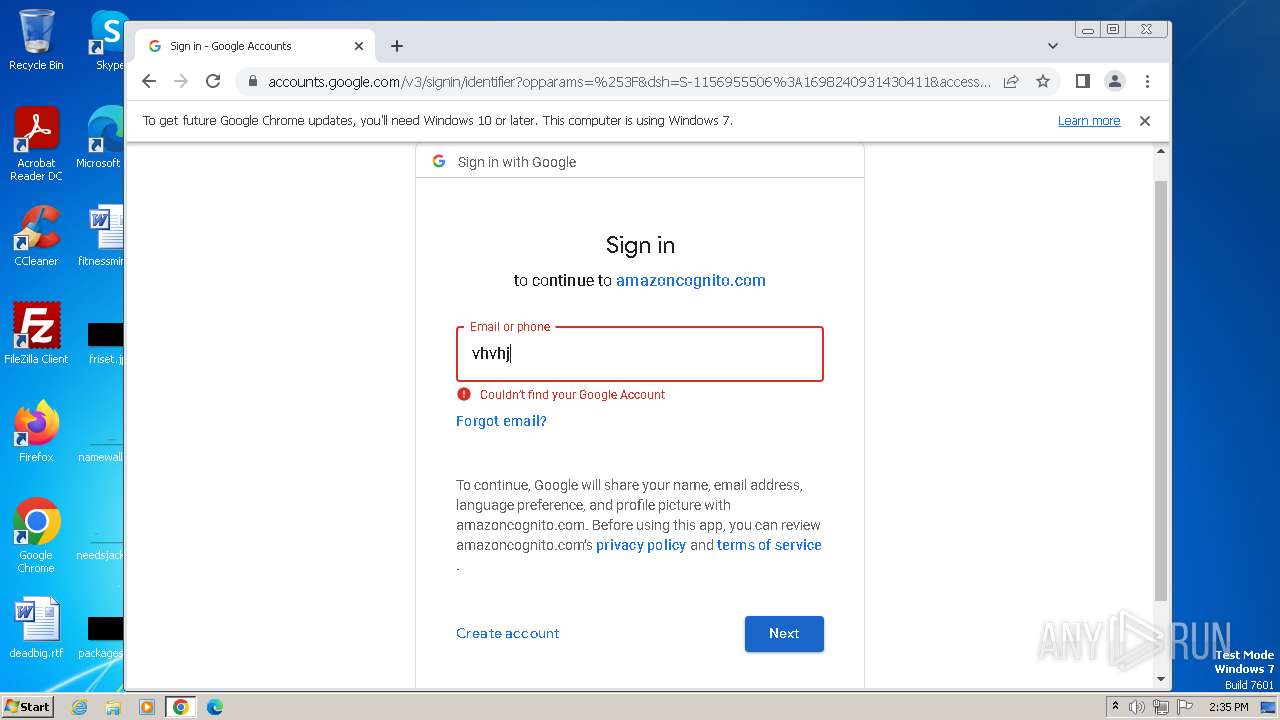
Task: Open a new tab with plus button
Action: 397,46
